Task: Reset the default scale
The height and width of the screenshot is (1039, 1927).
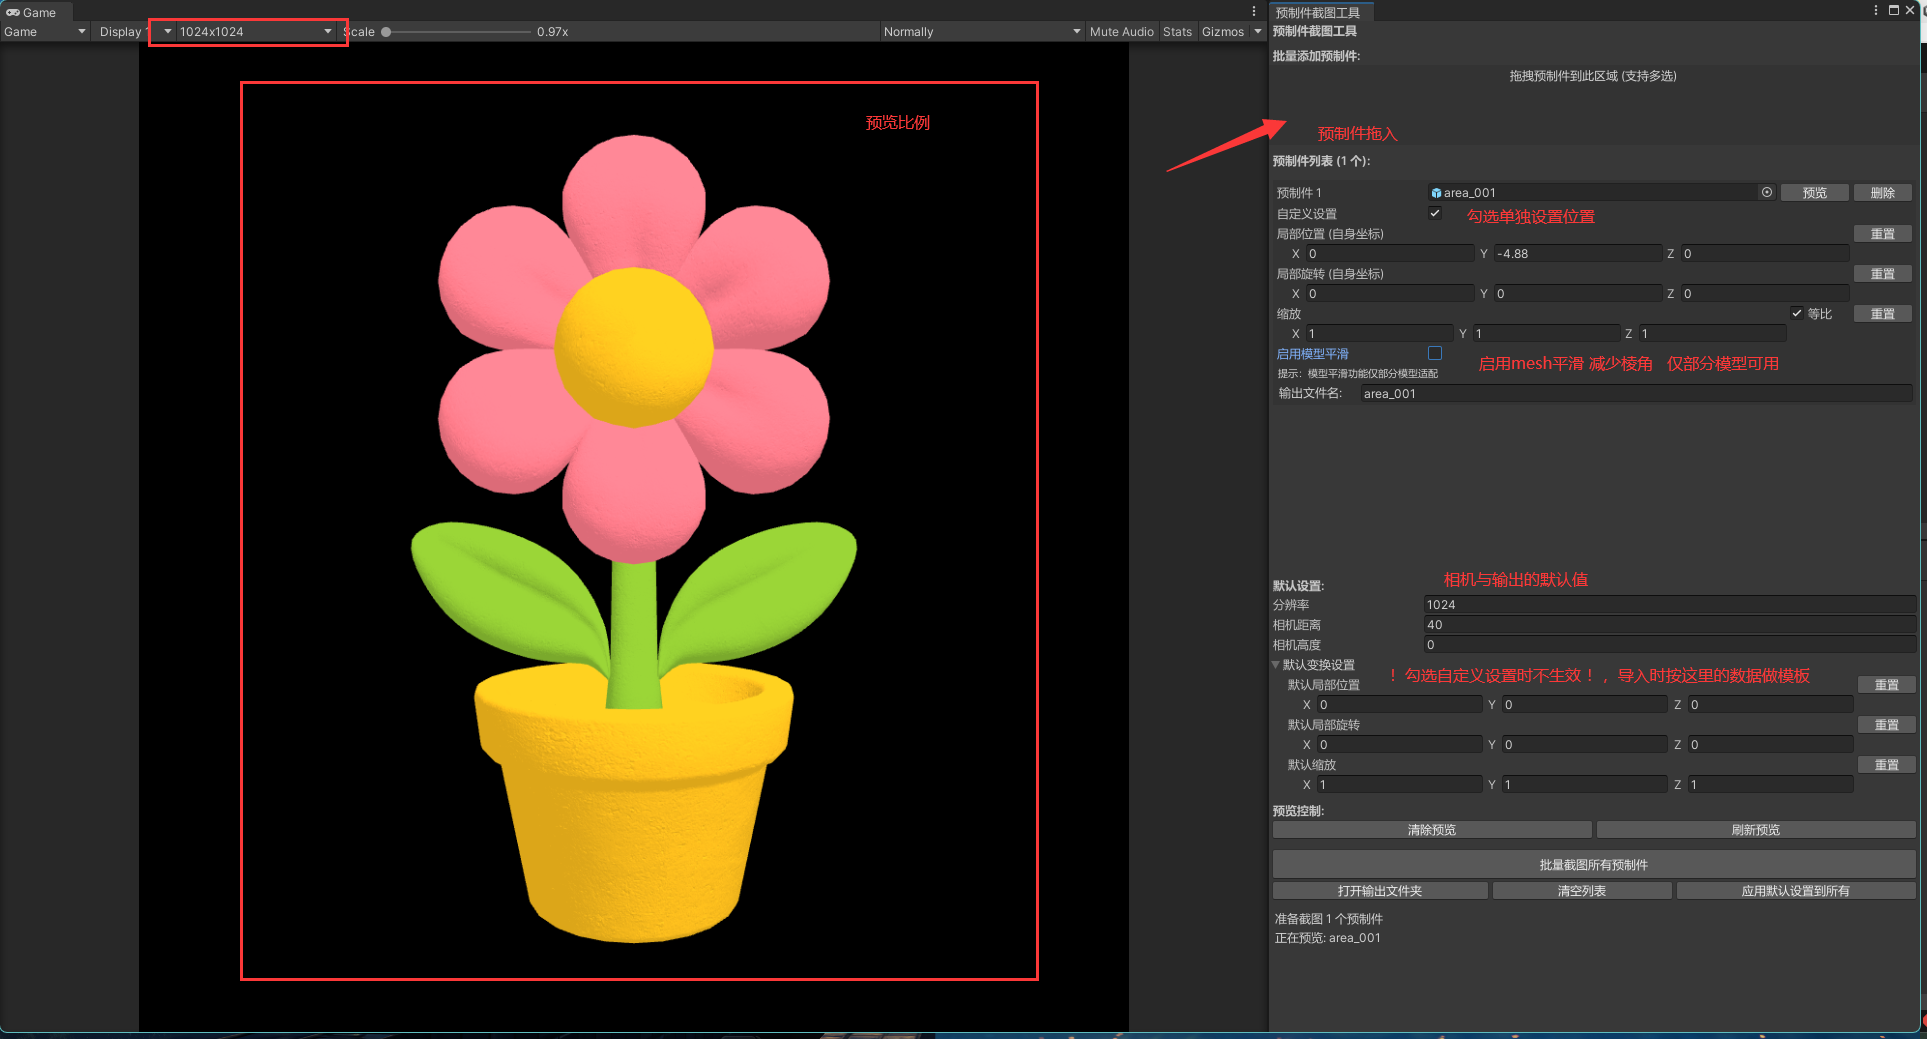Action: [x=1886, y=765]
